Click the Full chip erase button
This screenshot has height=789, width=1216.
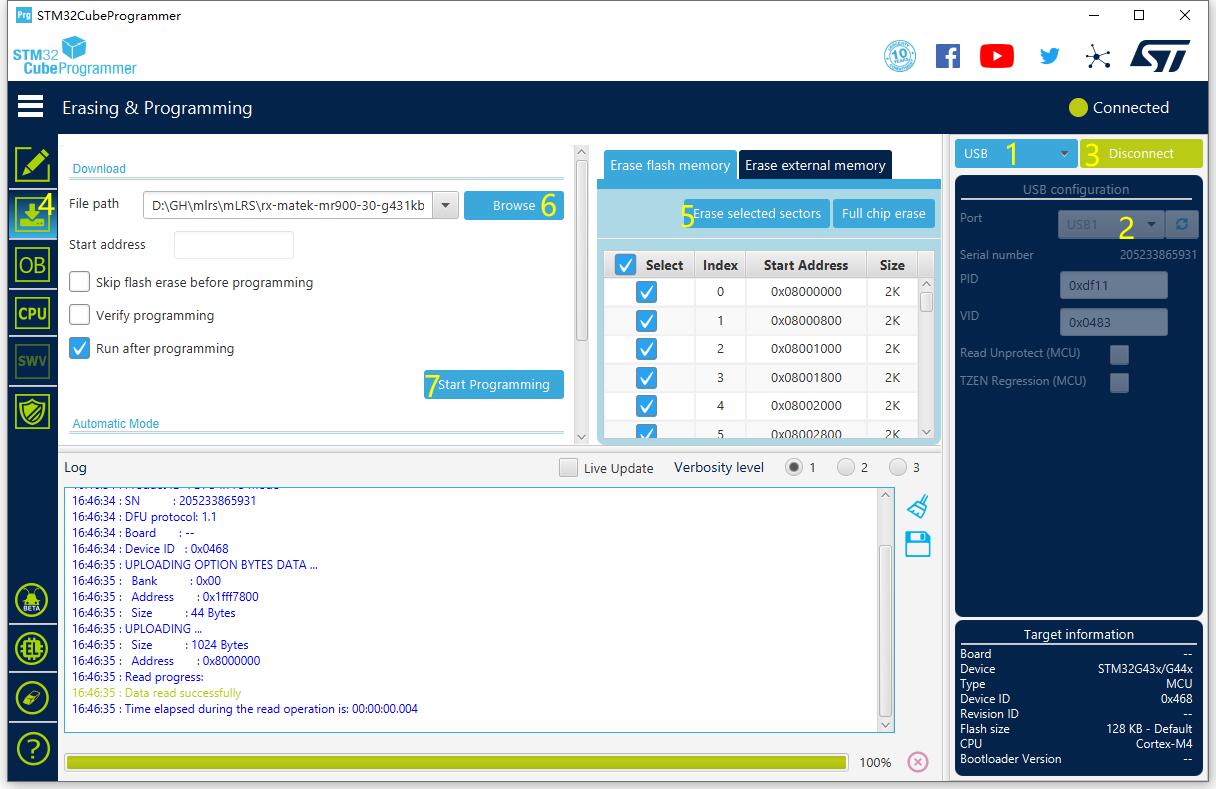pos(883,213)
